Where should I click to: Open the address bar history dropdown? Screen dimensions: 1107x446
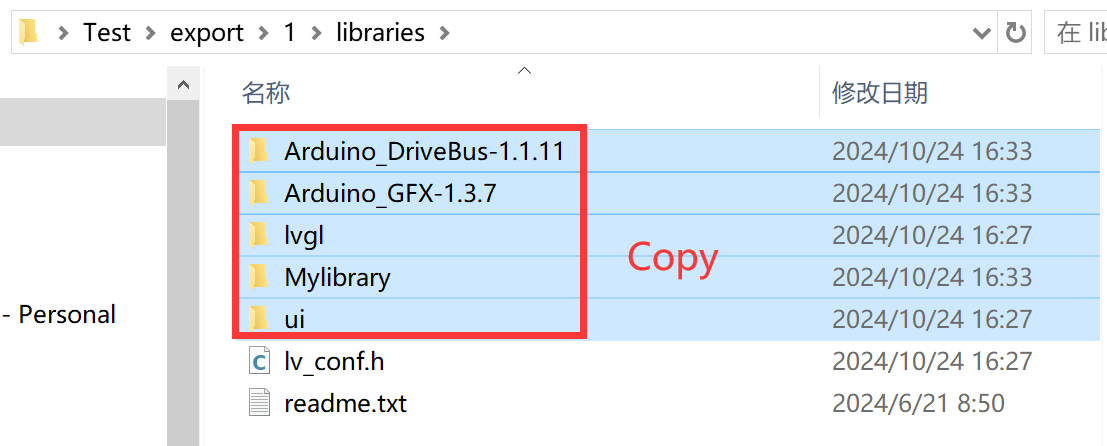click(x=981, y=32)
